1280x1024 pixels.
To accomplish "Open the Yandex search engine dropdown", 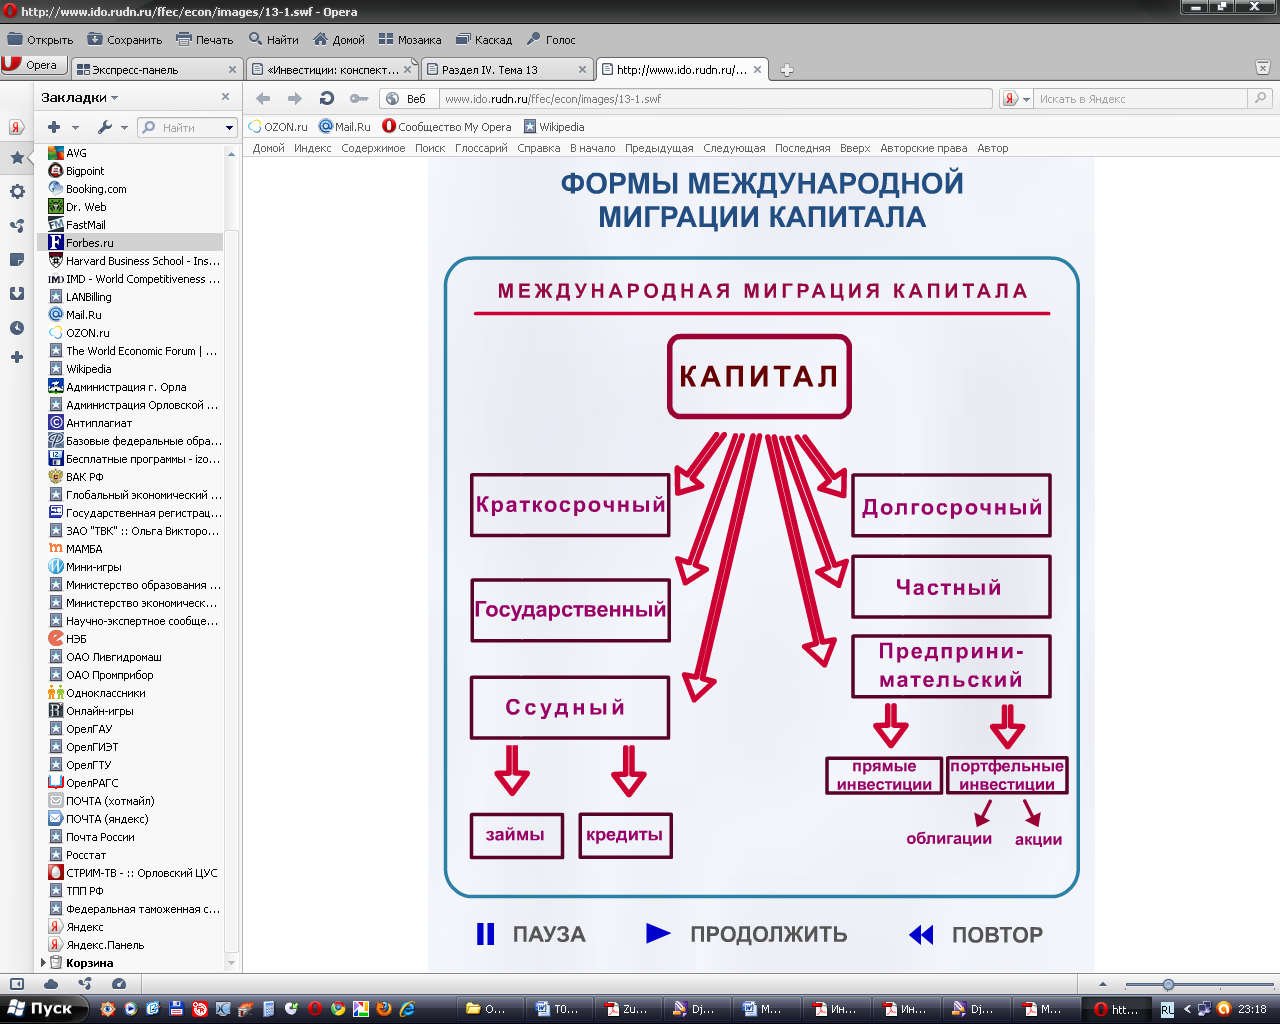I will coord(1016,99).
